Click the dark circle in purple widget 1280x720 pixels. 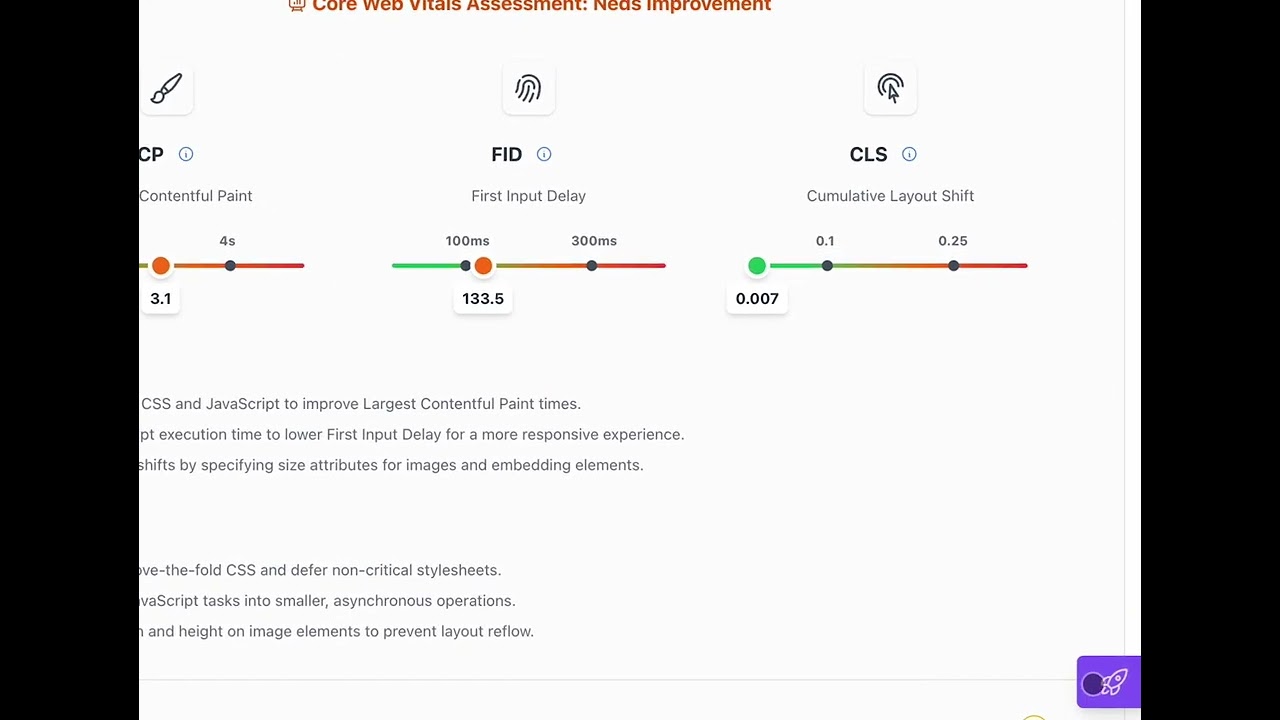1093,684
